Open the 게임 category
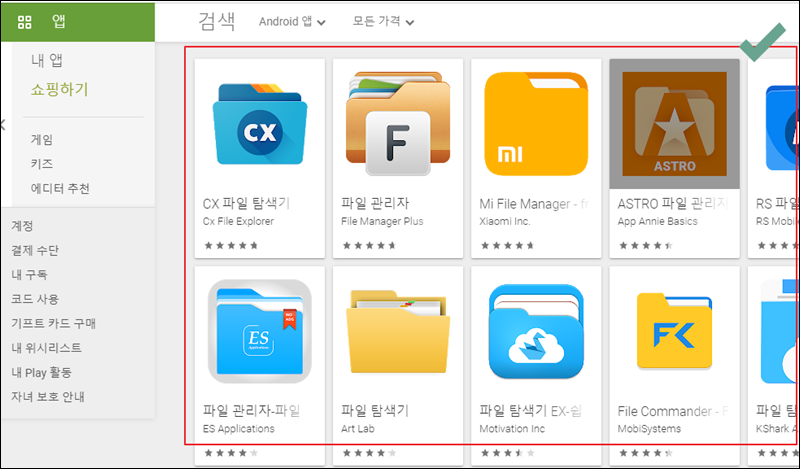This screenshot has height=469, width=800. tap(42, 140)
